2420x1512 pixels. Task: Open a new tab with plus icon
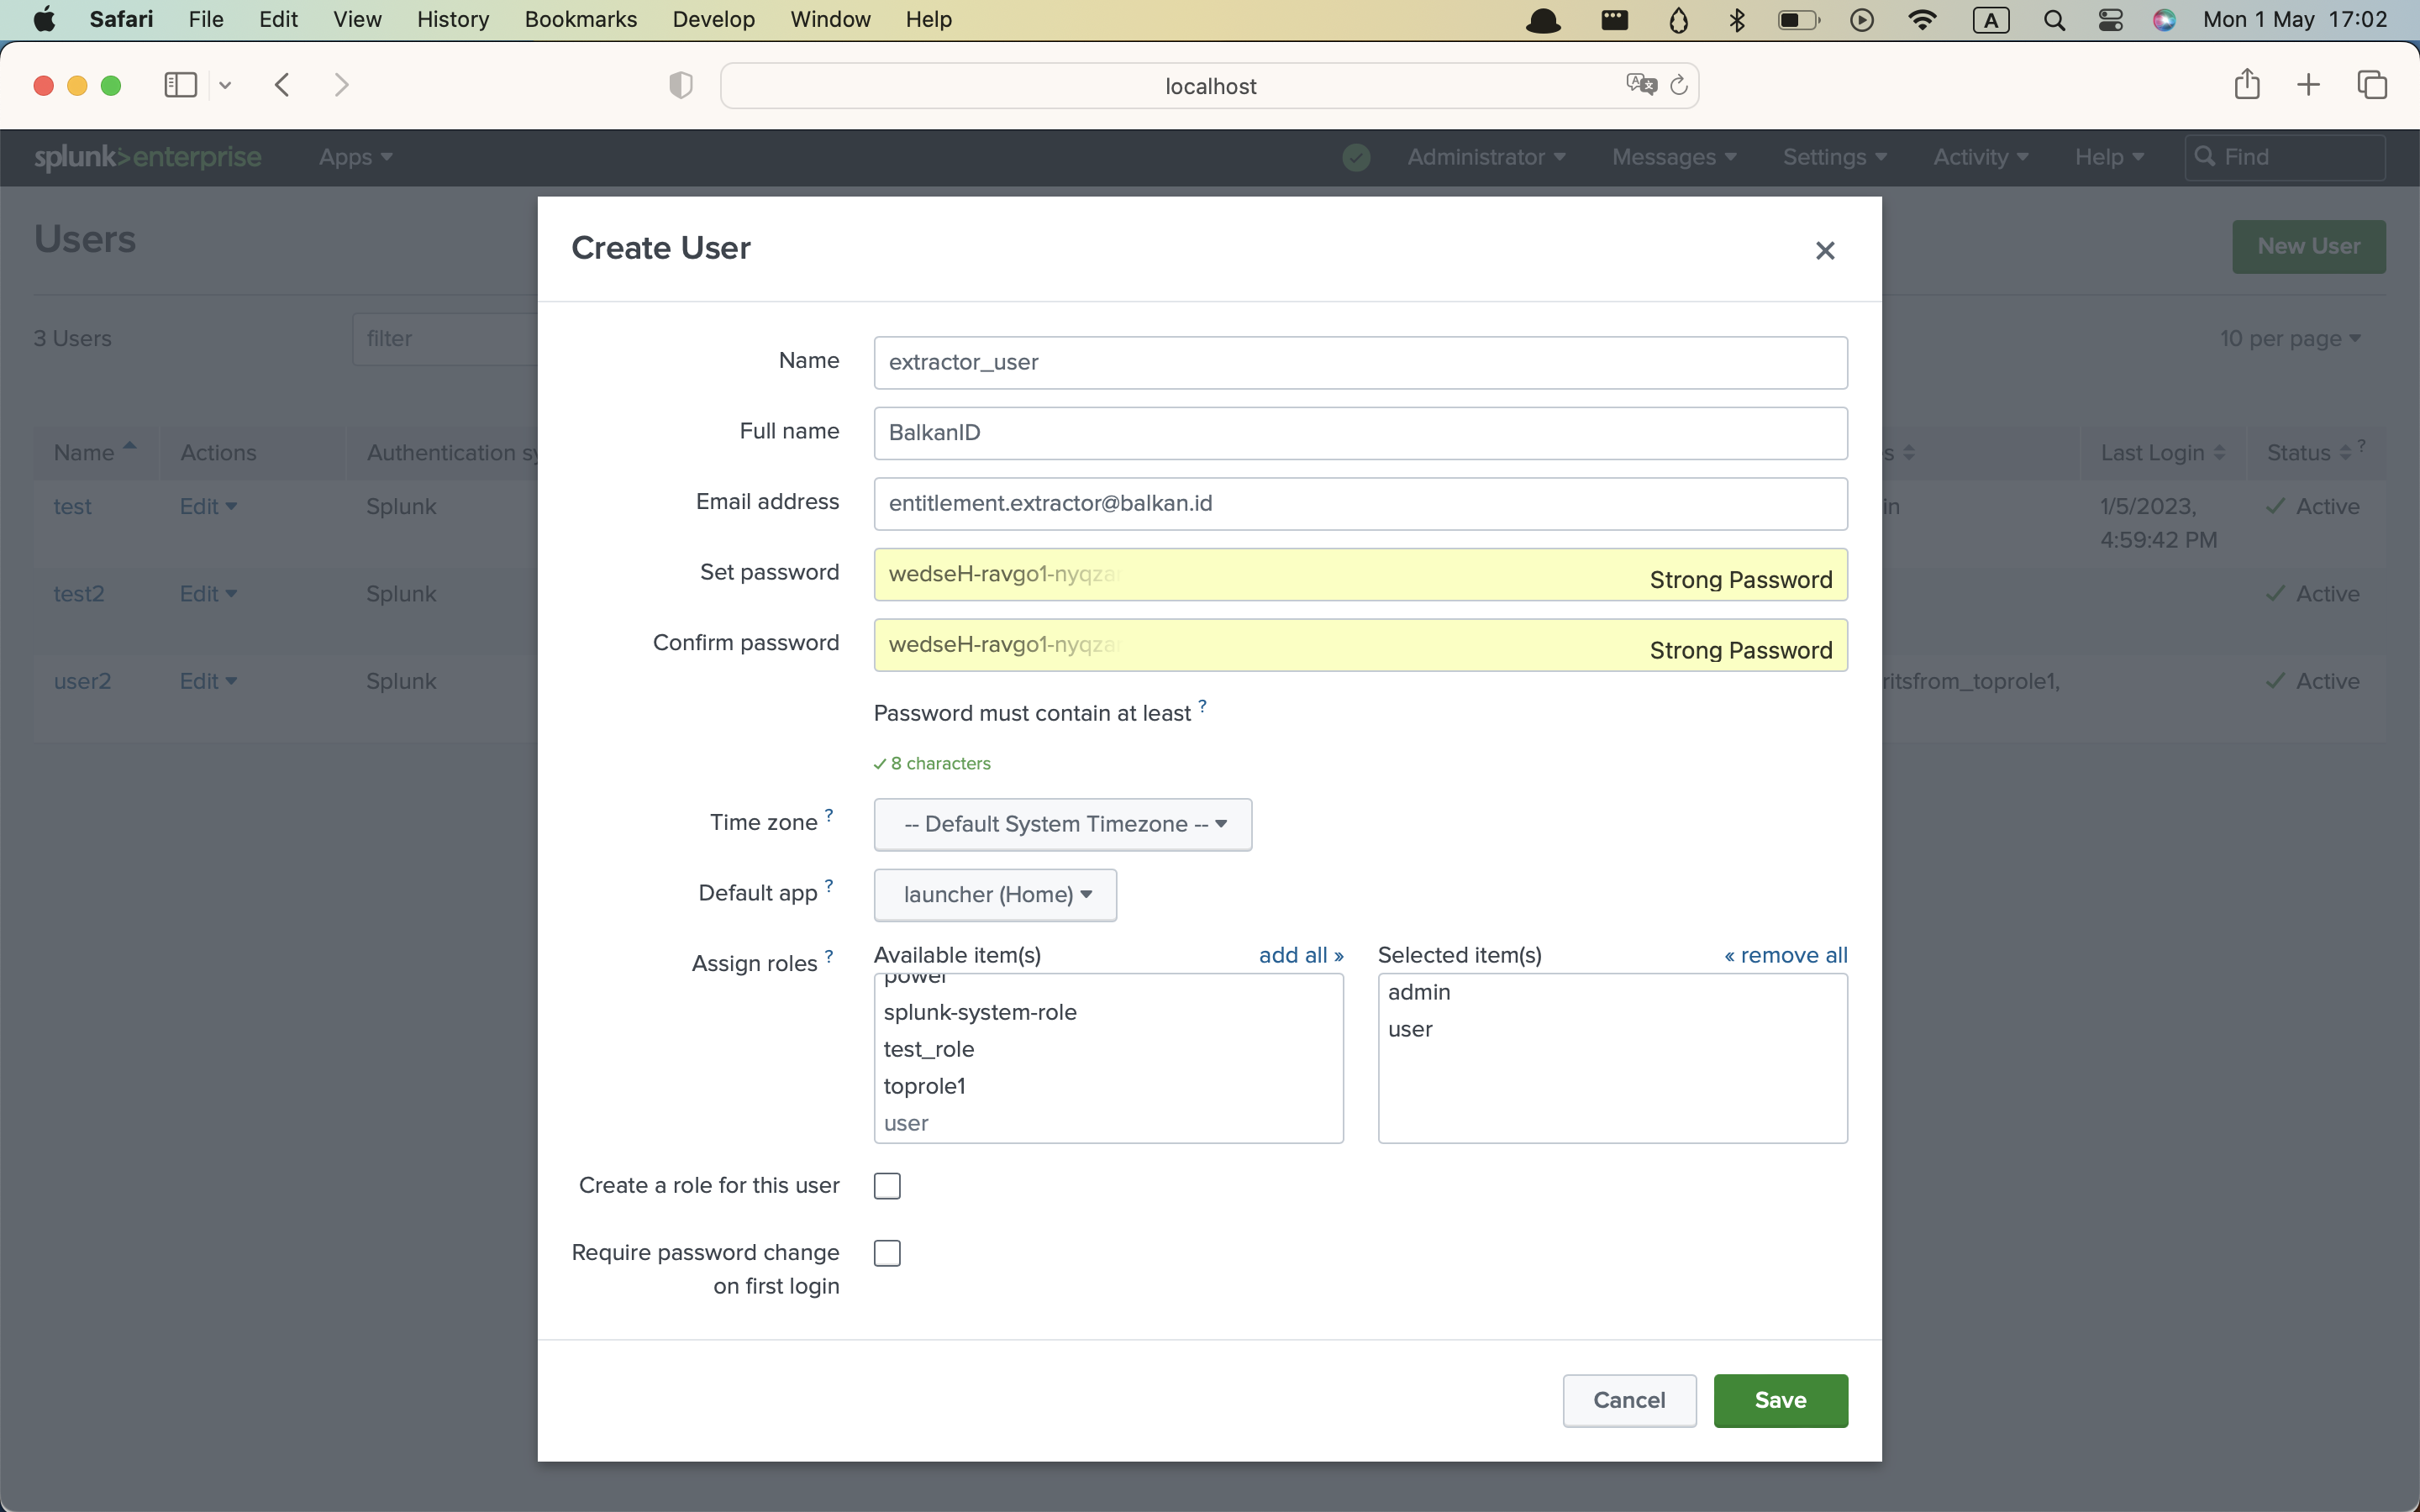coord(2308,85)
